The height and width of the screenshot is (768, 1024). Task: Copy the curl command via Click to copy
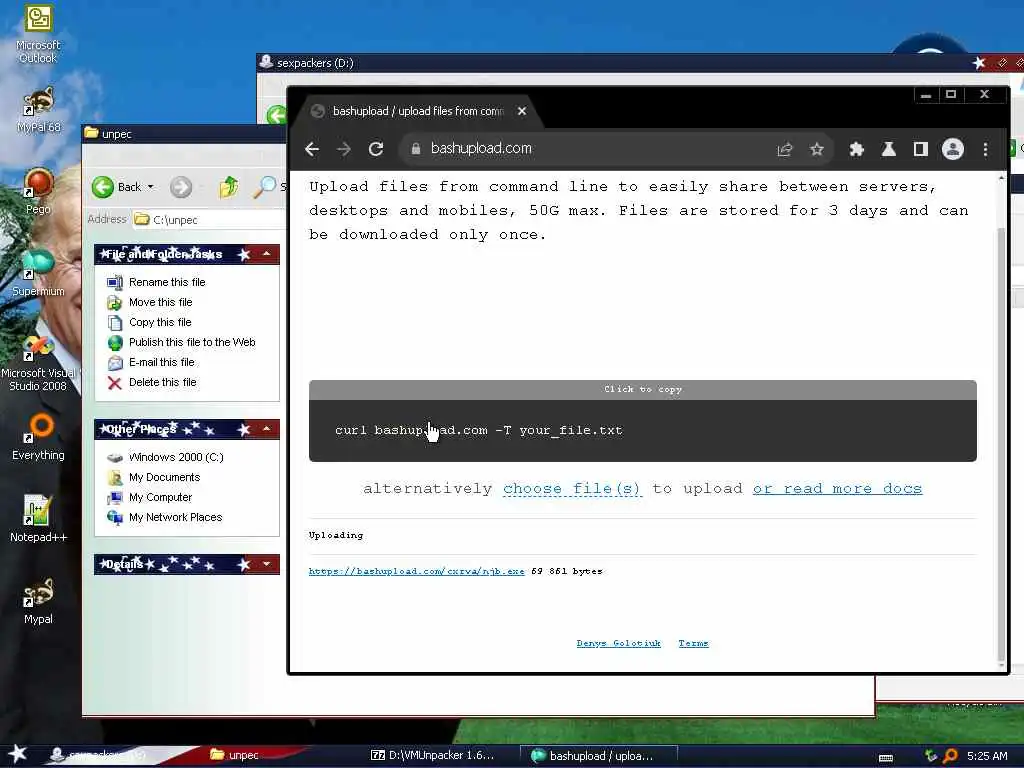click(x=643, y=389)
